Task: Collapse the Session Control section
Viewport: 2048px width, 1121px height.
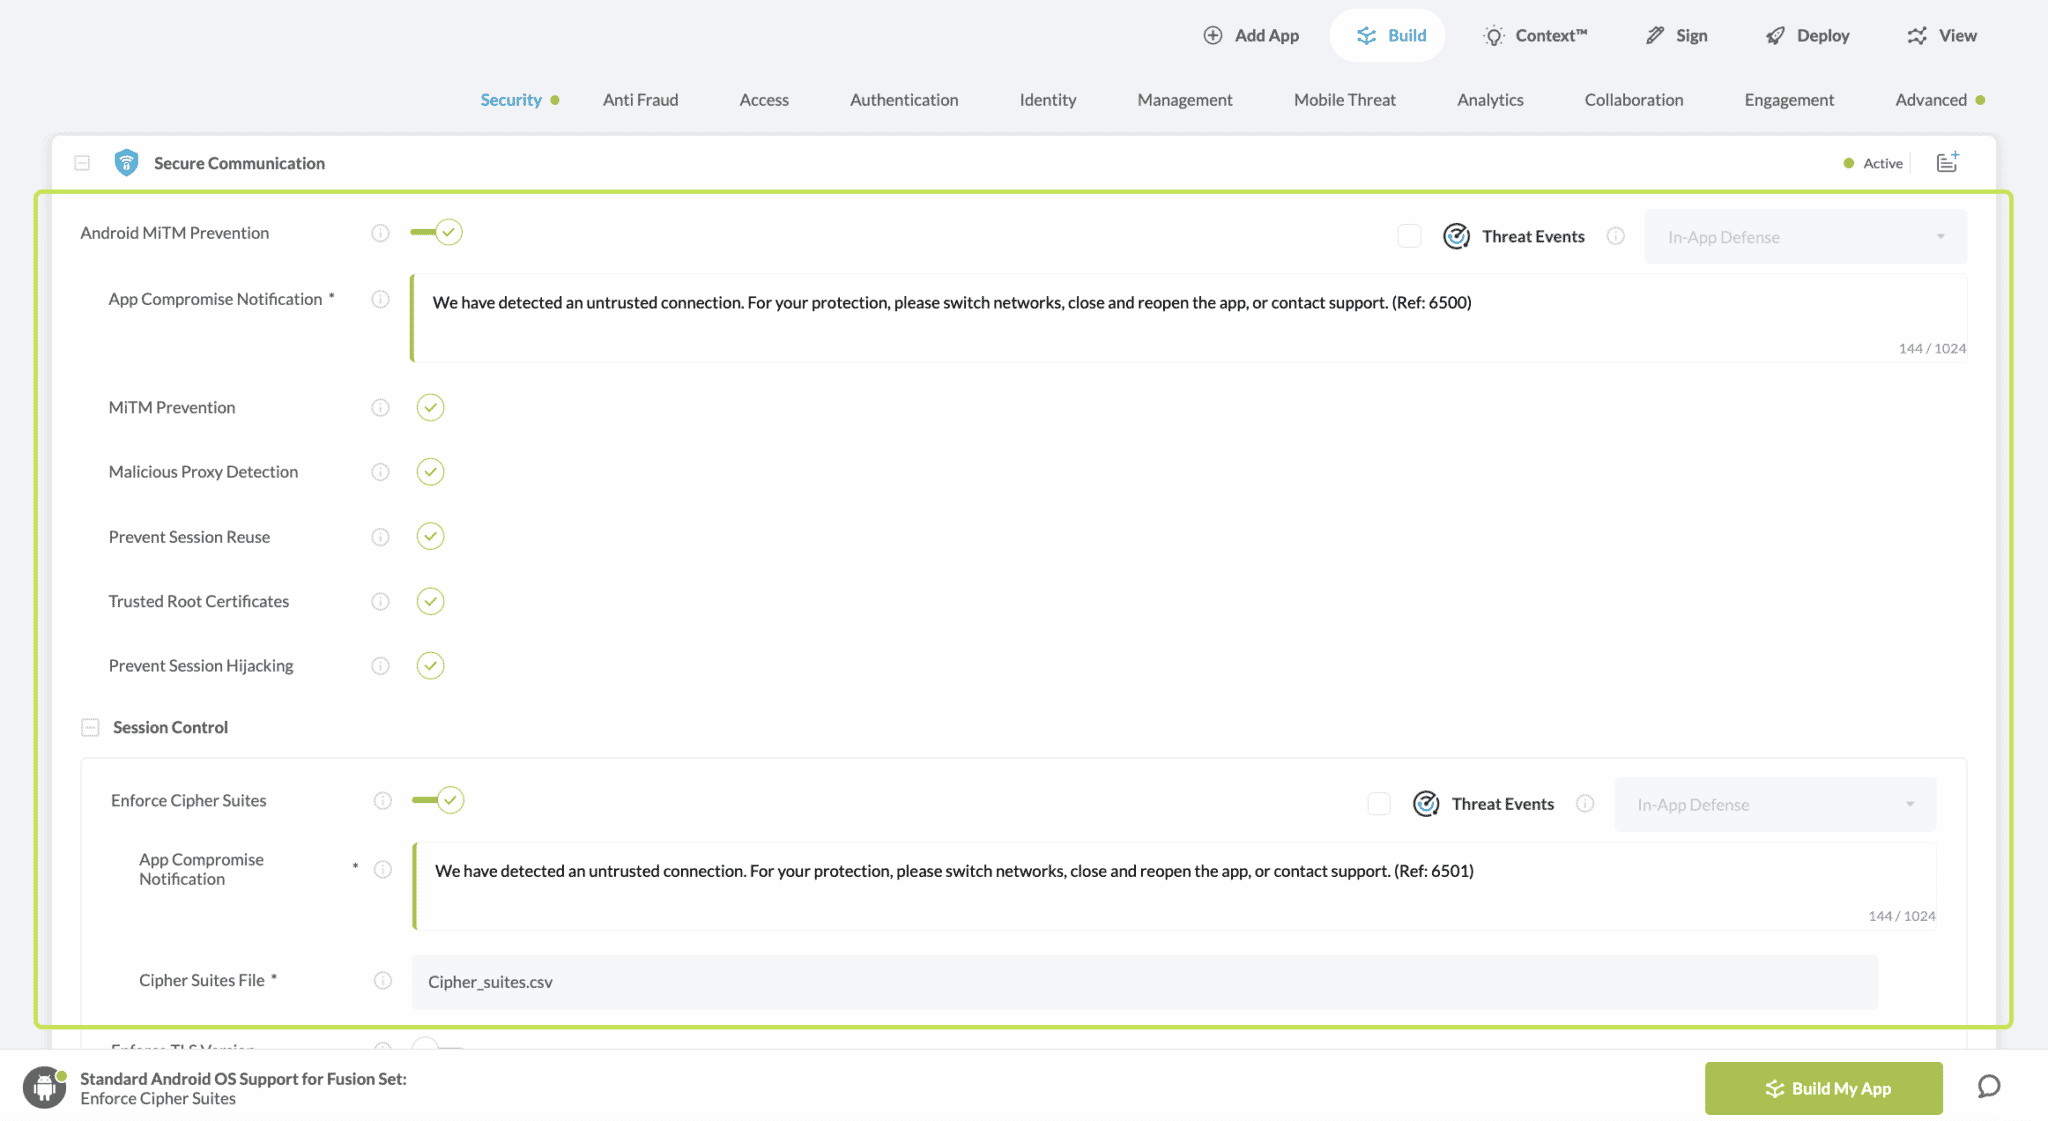Action: [90, 727]
